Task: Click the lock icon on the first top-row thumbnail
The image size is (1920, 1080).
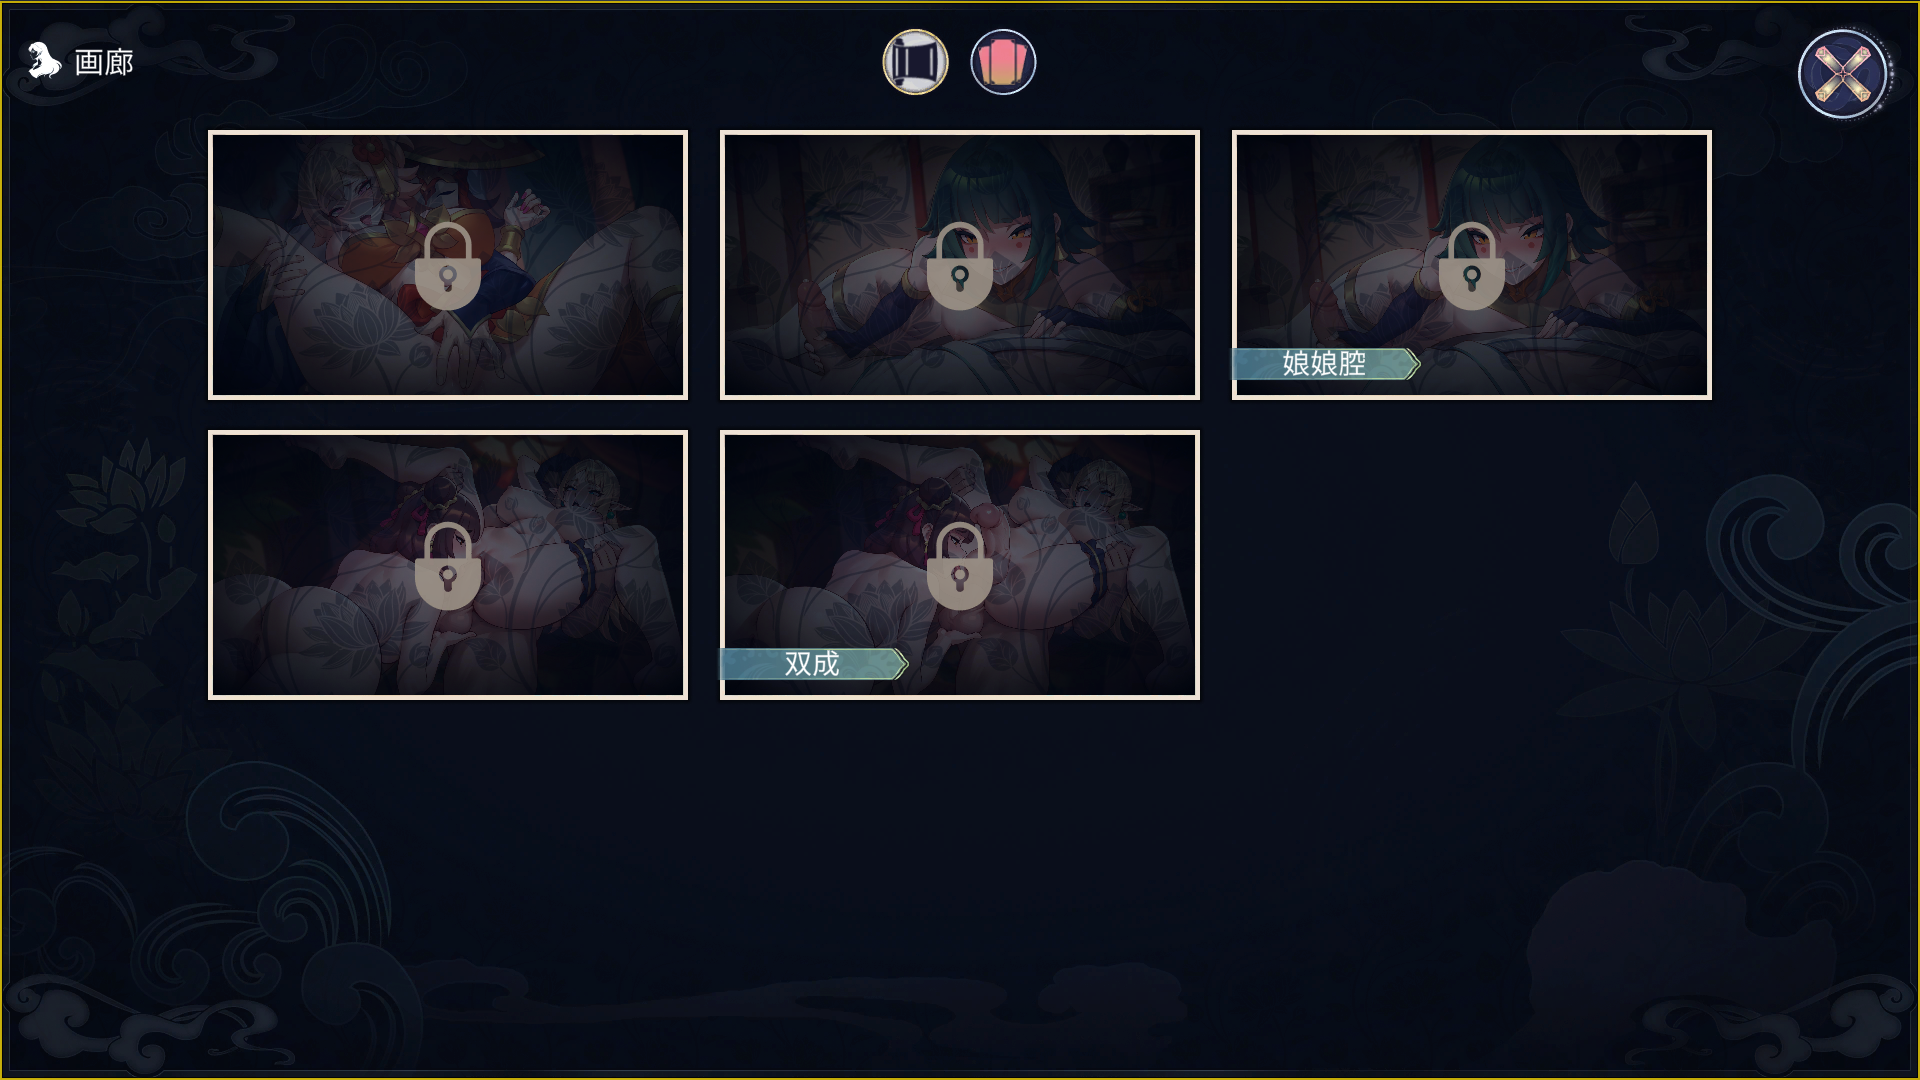Action: 447,266
